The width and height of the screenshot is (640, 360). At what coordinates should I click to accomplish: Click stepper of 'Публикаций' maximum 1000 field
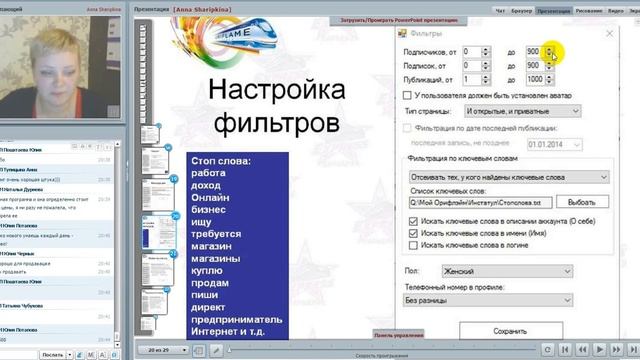[x=549, y=80]
